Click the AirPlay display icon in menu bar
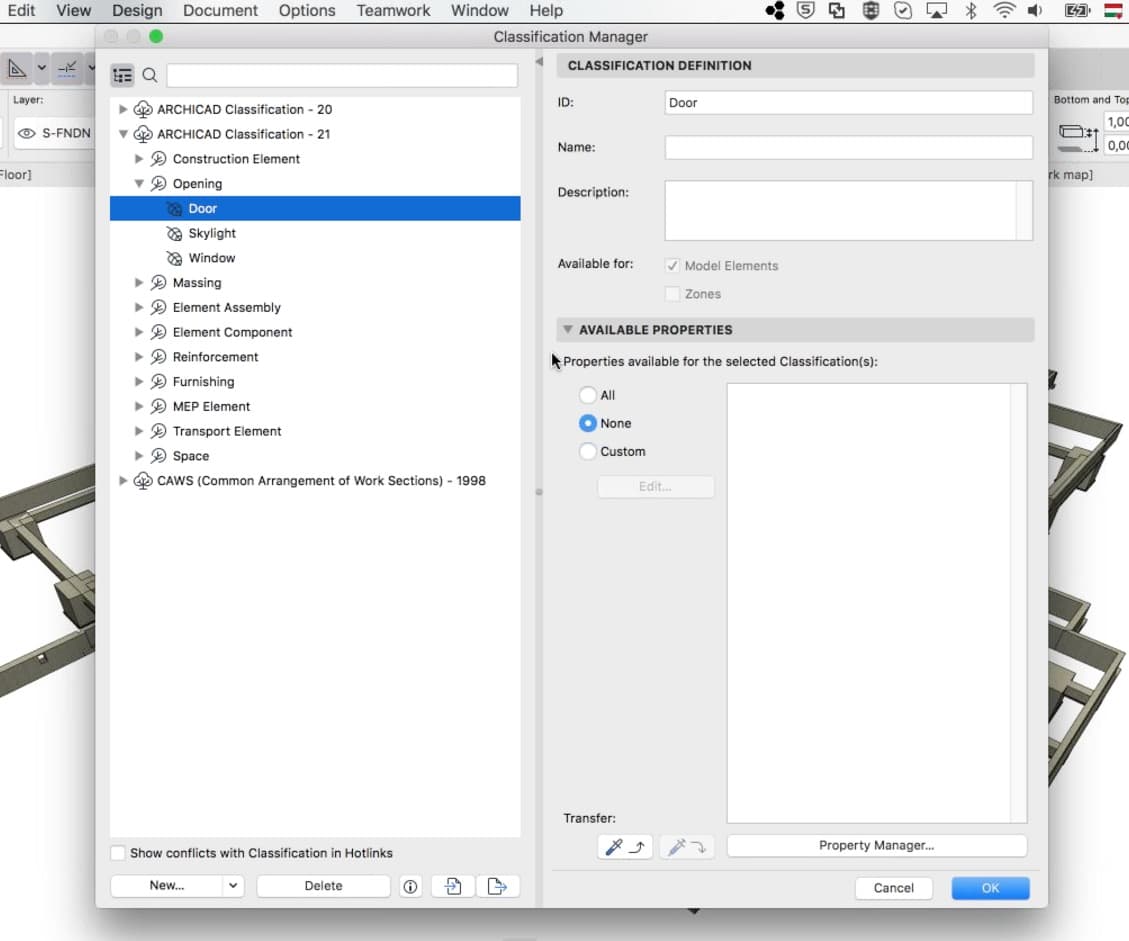This screenshot has width=1129, height=941. [936, 11]
